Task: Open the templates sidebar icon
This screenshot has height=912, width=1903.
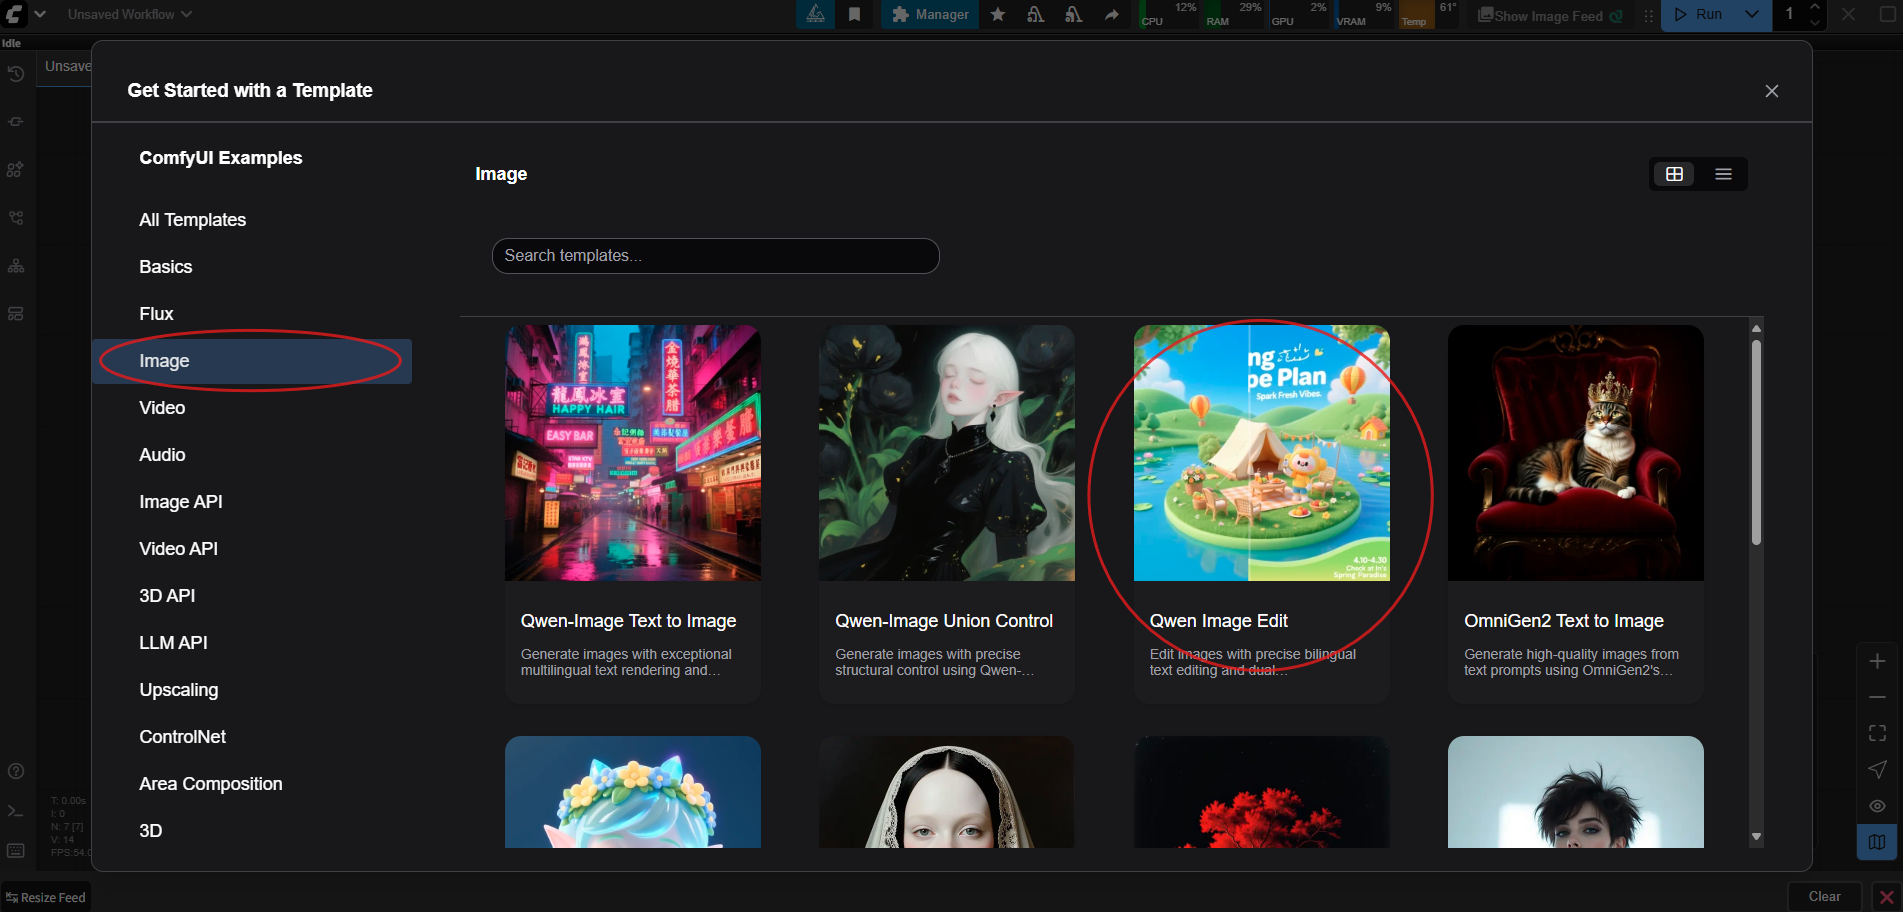Action: click(15, 314)
